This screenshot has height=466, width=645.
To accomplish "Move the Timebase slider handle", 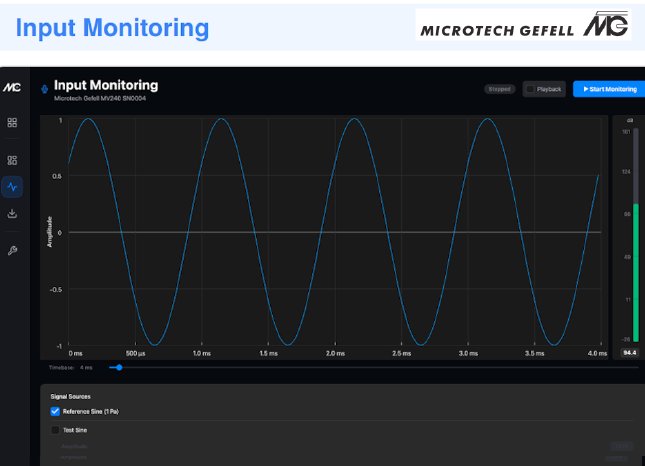I will click(x=119, y=367).
